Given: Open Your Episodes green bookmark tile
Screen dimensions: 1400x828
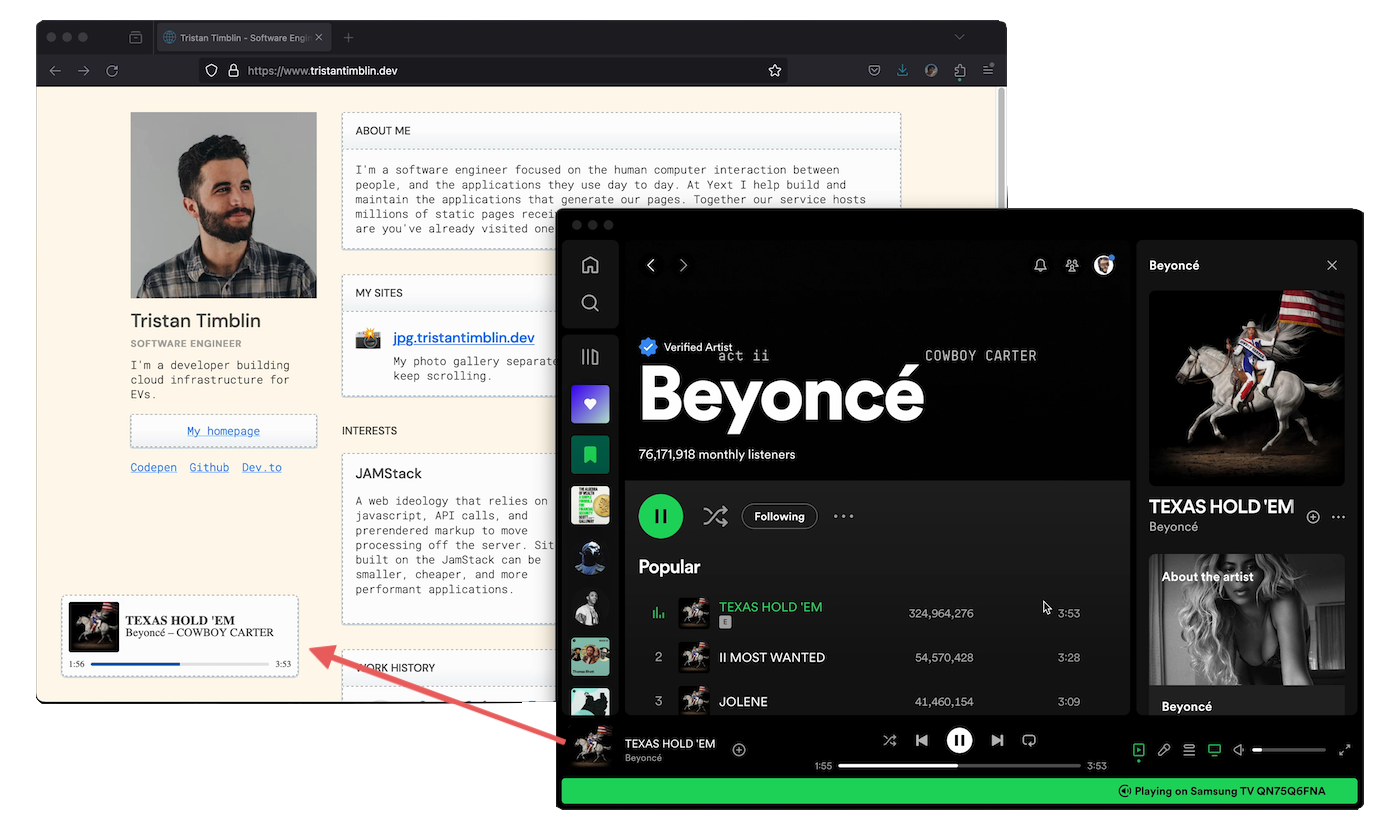Looking at the screenshot, I should pyautogui.click(x=590, y=455).
